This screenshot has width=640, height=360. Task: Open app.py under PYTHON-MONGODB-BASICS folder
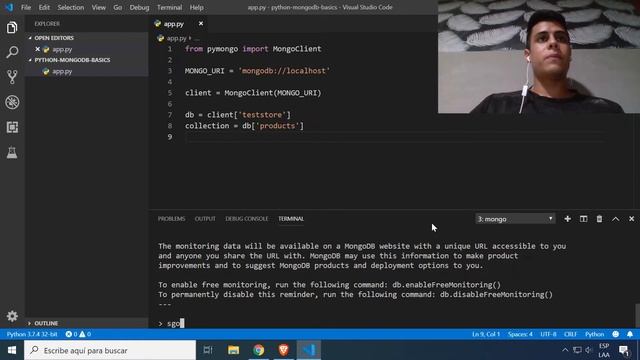tap(87, 71)
